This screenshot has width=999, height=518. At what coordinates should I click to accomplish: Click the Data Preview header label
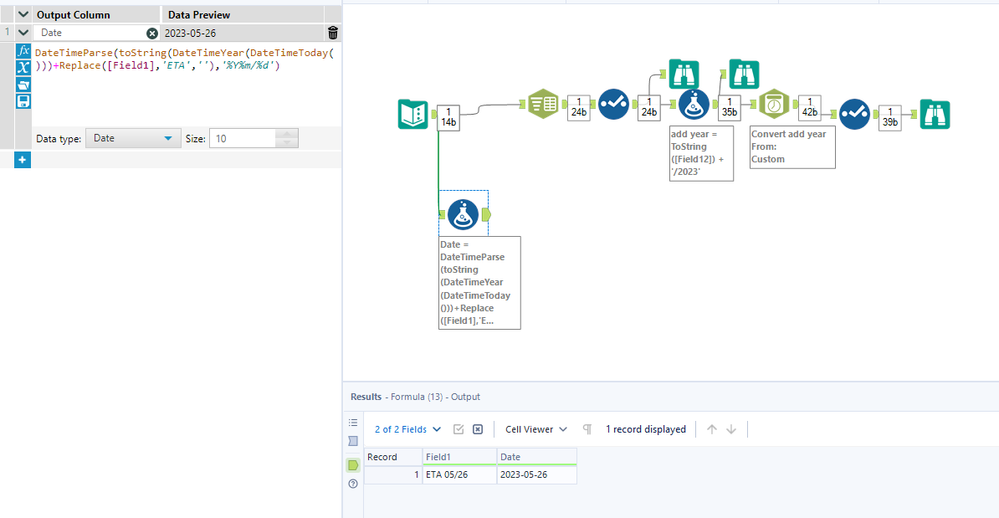[199, 15]
